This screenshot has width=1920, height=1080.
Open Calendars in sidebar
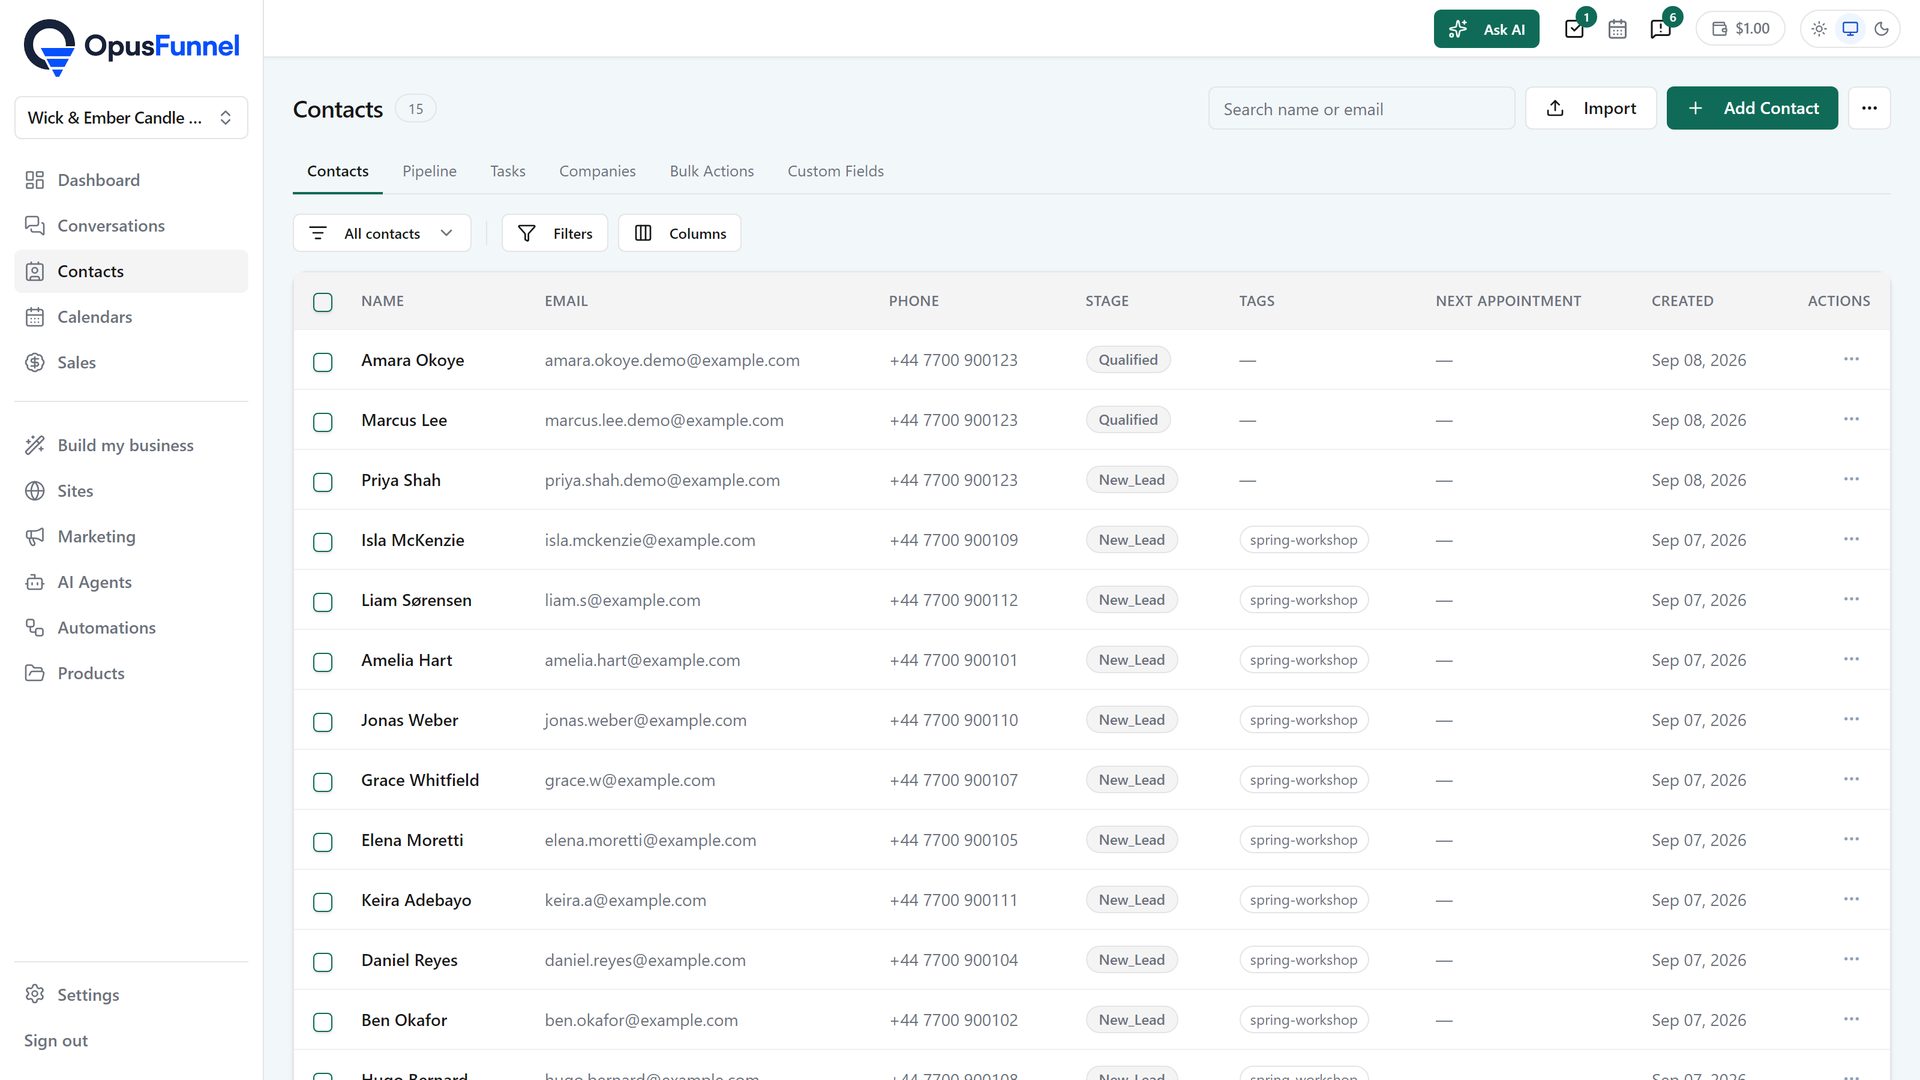tap(131, 317)
